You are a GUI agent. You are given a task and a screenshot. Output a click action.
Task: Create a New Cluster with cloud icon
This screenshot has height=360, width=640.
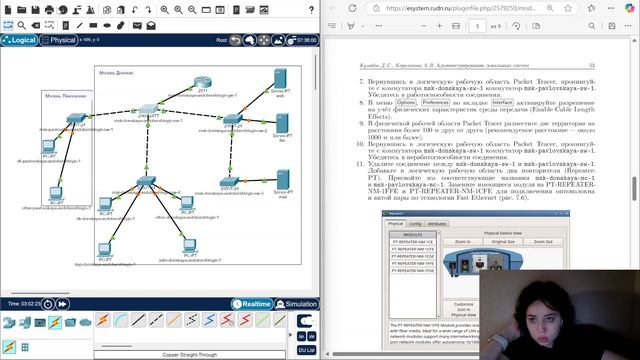(250, 40)
